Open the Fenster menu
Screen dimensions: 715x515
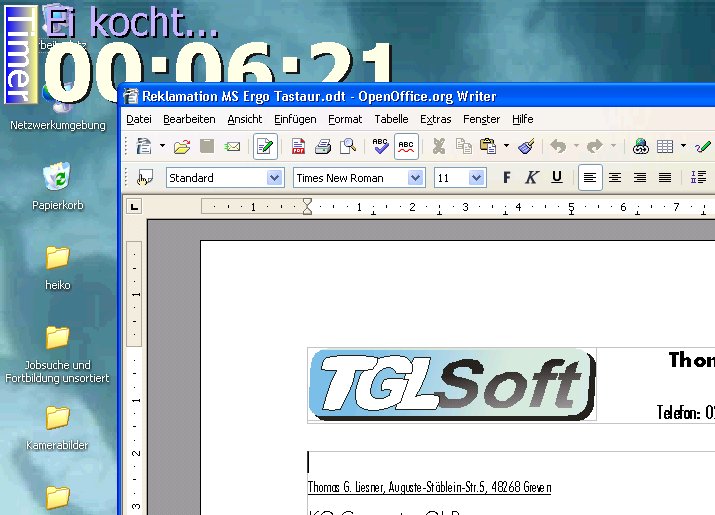coord(482,120)
